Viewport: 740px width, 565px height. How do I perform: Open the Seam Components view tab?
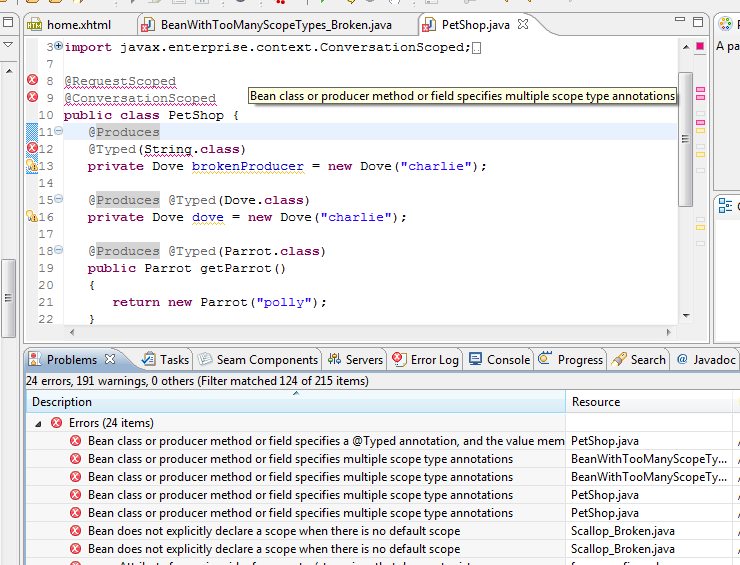pos(258,360)
